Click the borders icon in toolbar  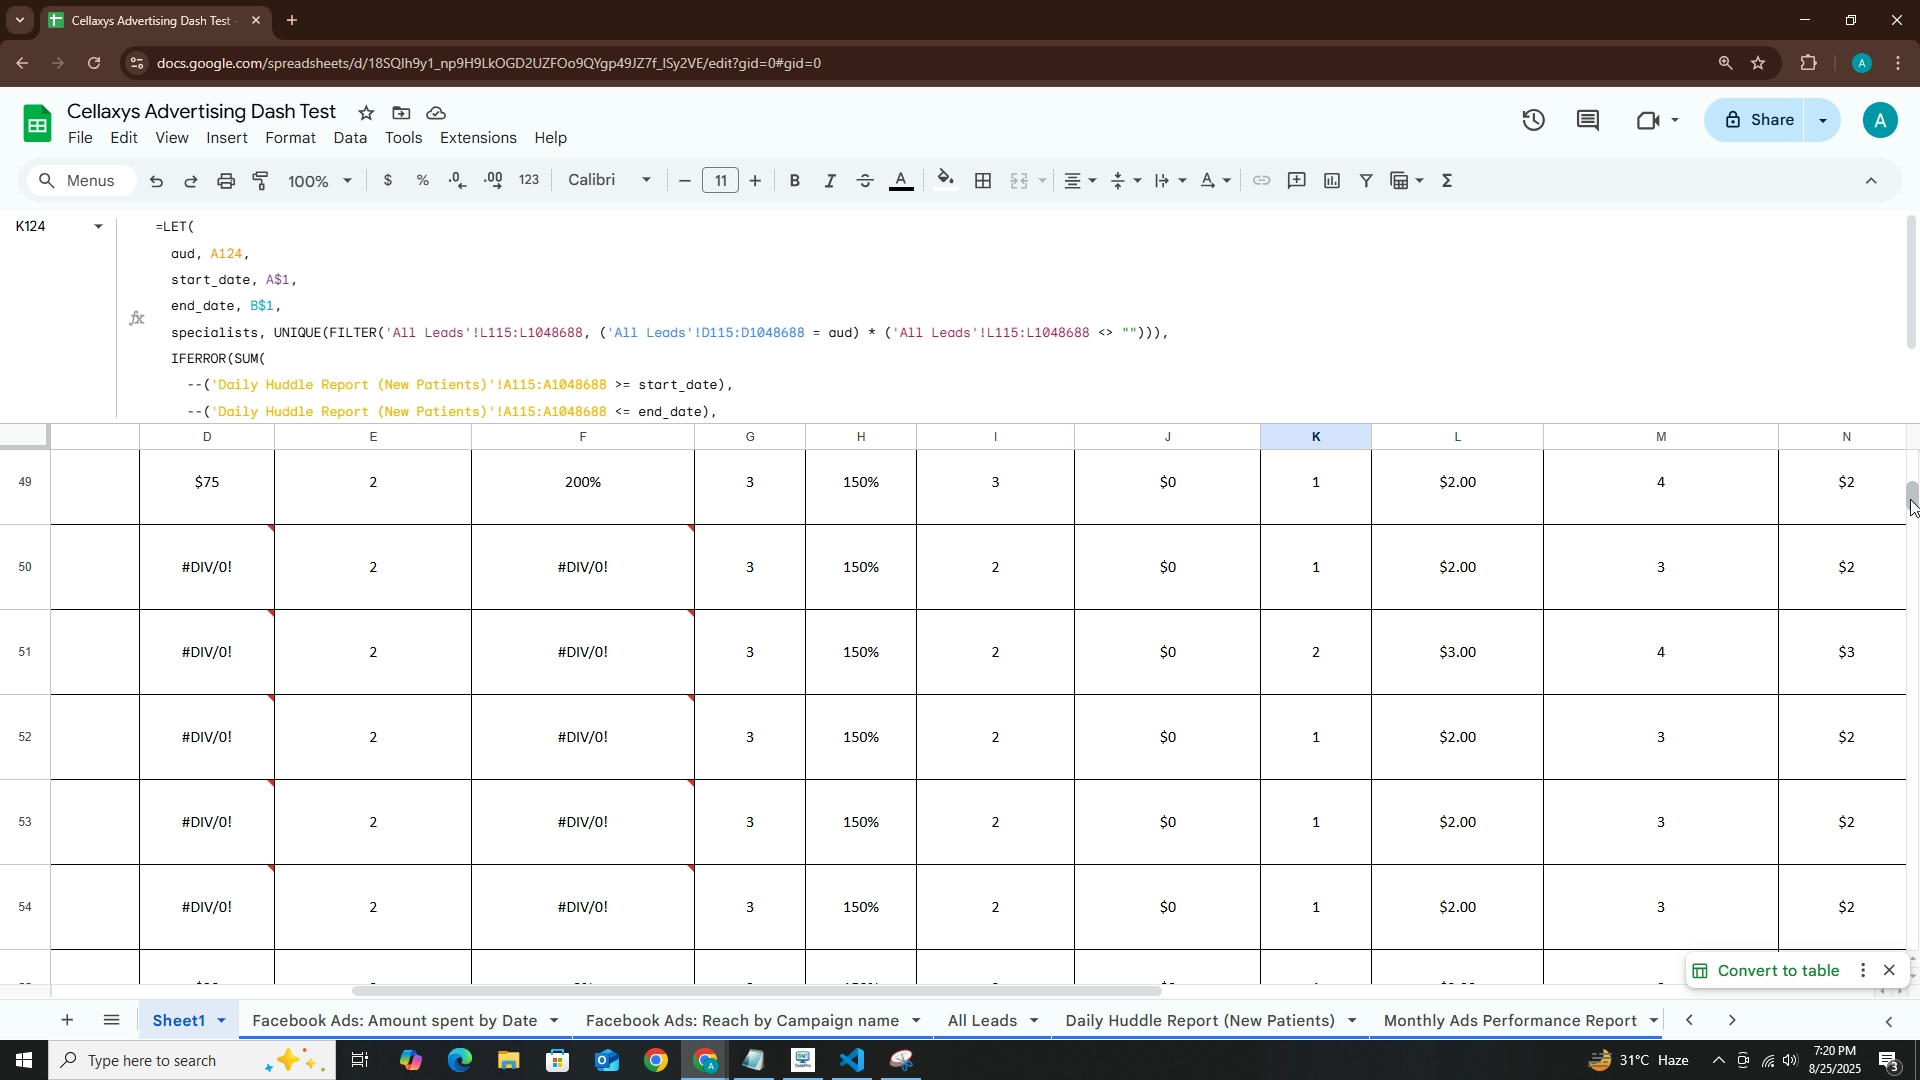(983, 181)
